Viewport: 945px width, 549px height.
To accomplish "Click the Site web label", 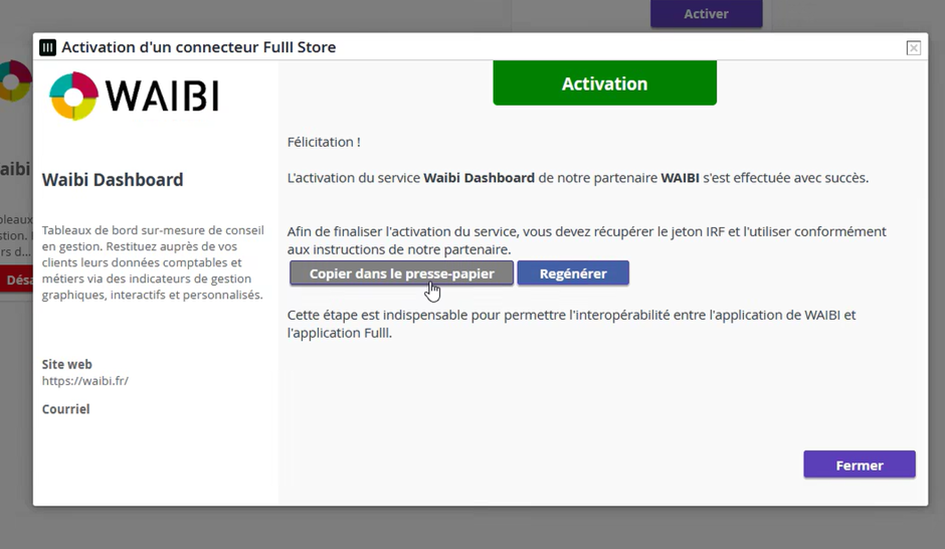I will pos(67,364).
